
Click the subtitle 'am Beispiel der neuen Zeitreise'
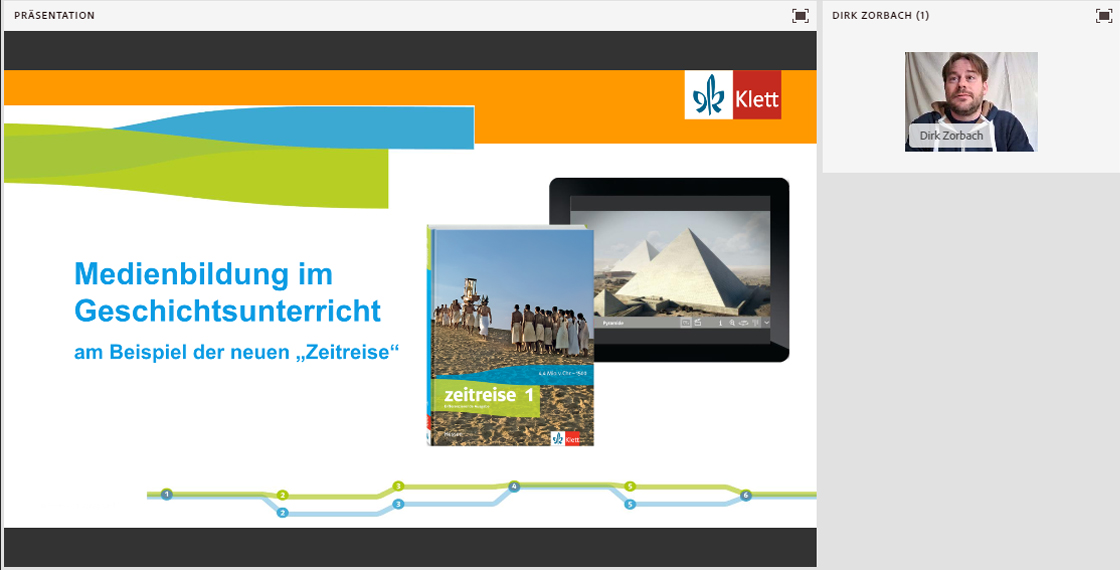[x=236, y=351]
